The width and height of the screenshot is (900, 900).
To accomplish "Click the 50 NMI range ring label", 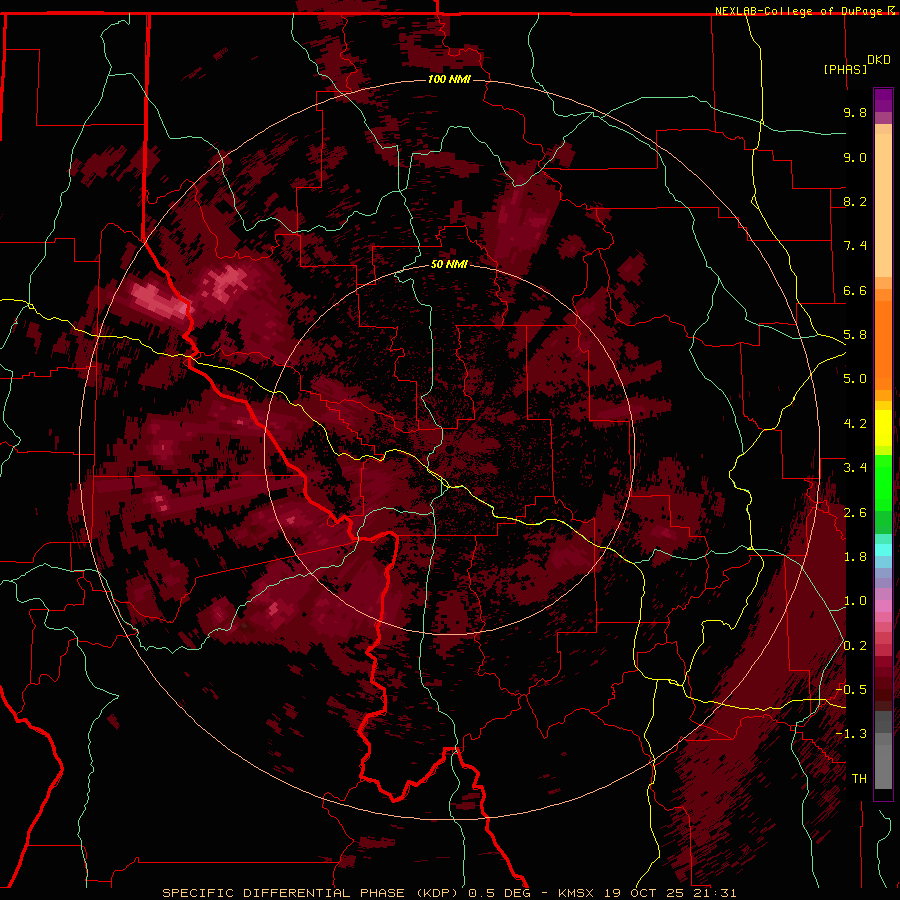I will point(449,264).
